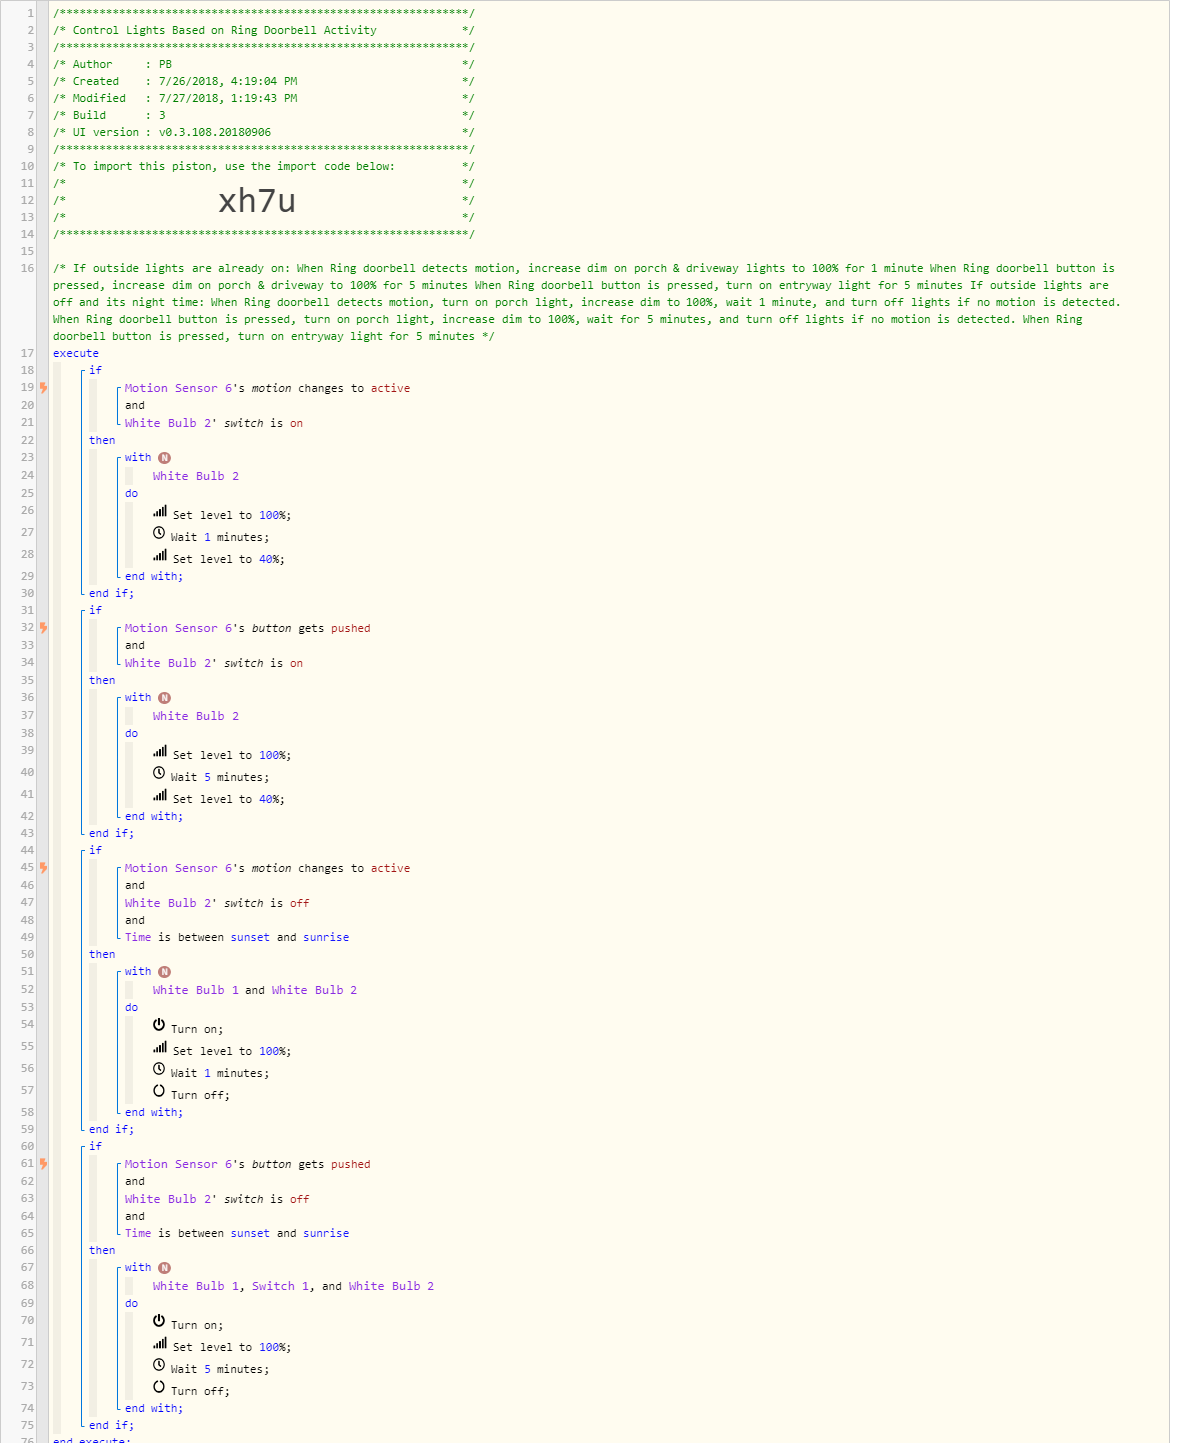Click the 'active' value on line 19
The width and height of the screenshot is (1178, 1443).
click(390, 388)
